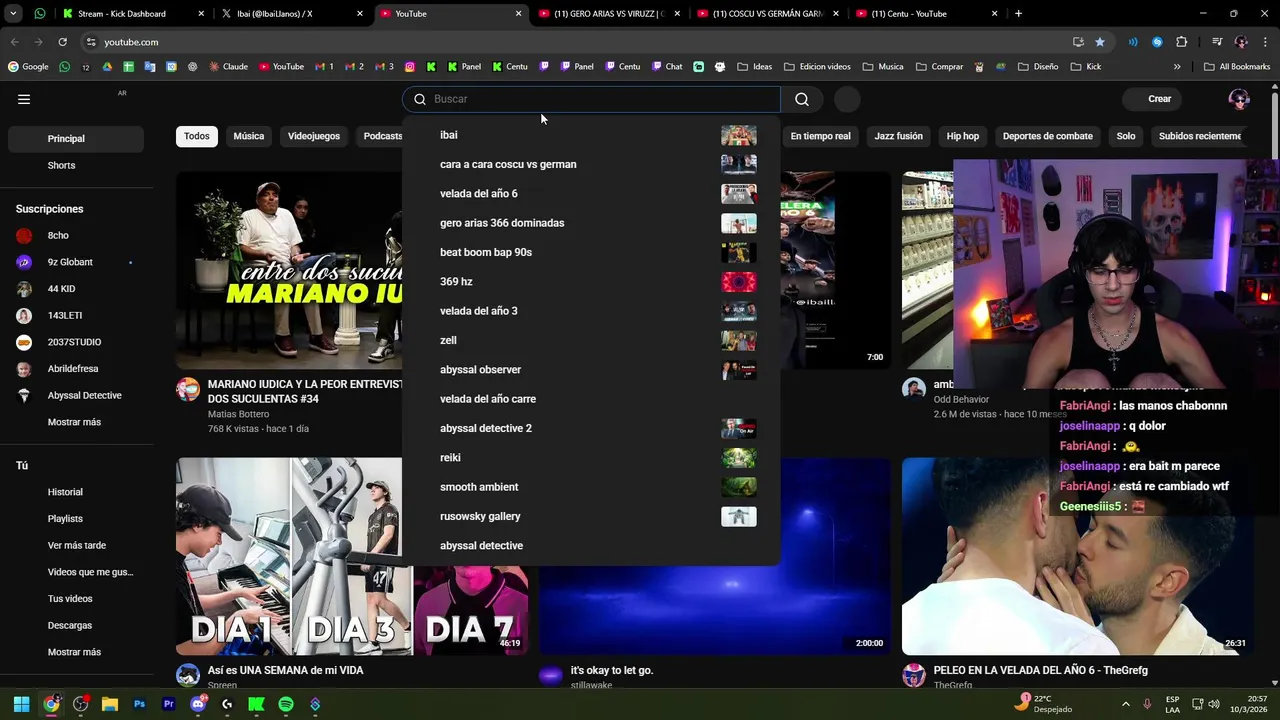1280x720 pixels.
Task: Choose 'gero arias 366 dominadas' suggestion
Action: 591,223
